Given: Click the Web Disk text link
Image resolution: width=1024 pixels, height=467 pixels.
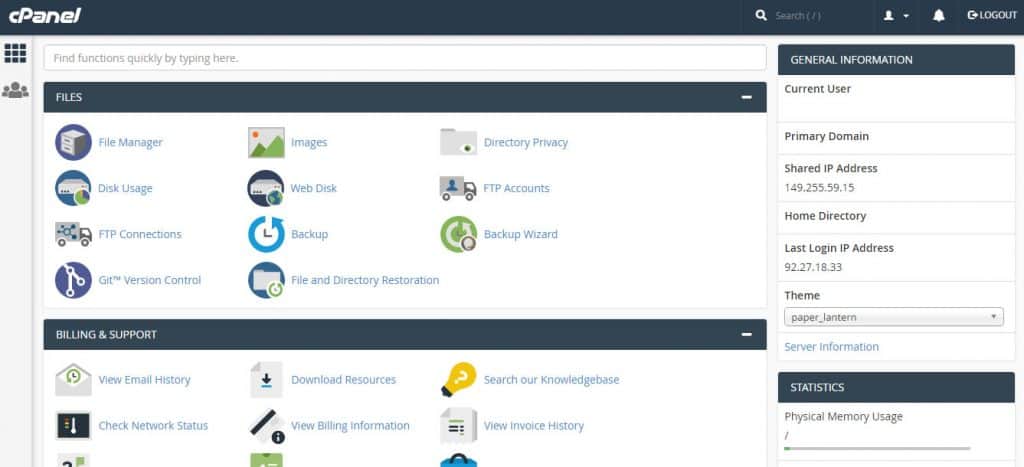Looking at the screenshot, I should (x=313, y=188).
